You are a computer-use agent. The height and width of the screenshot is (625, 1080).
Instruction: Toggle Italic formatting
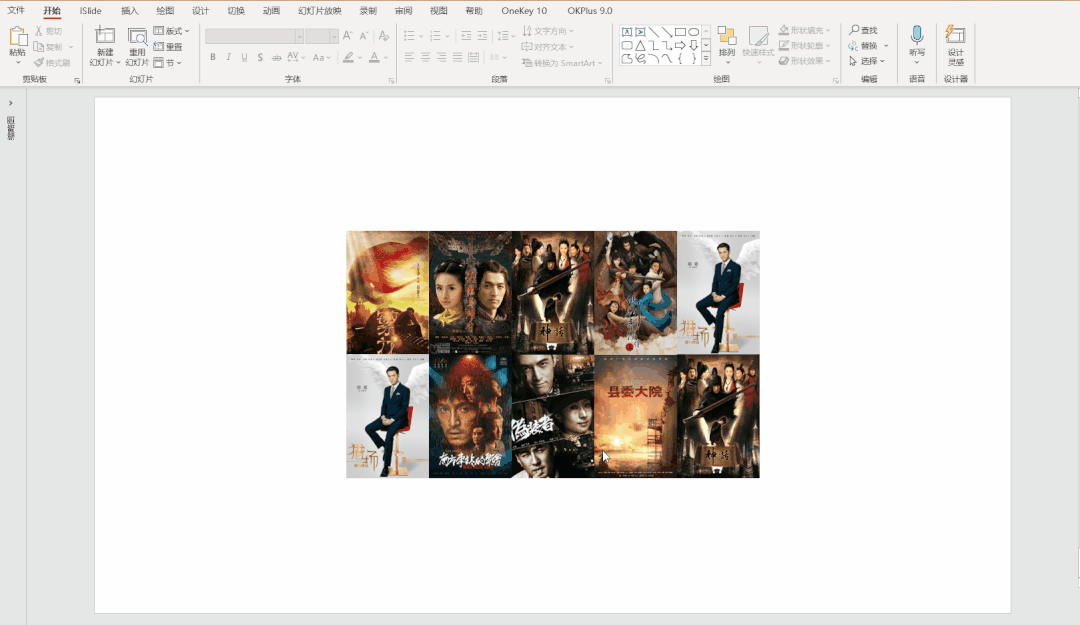229,57
